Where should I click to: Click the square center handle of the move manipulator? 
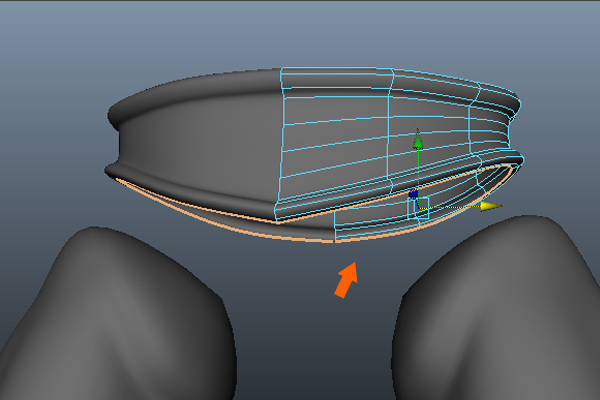pyautogui.click(x=419, y=208)
